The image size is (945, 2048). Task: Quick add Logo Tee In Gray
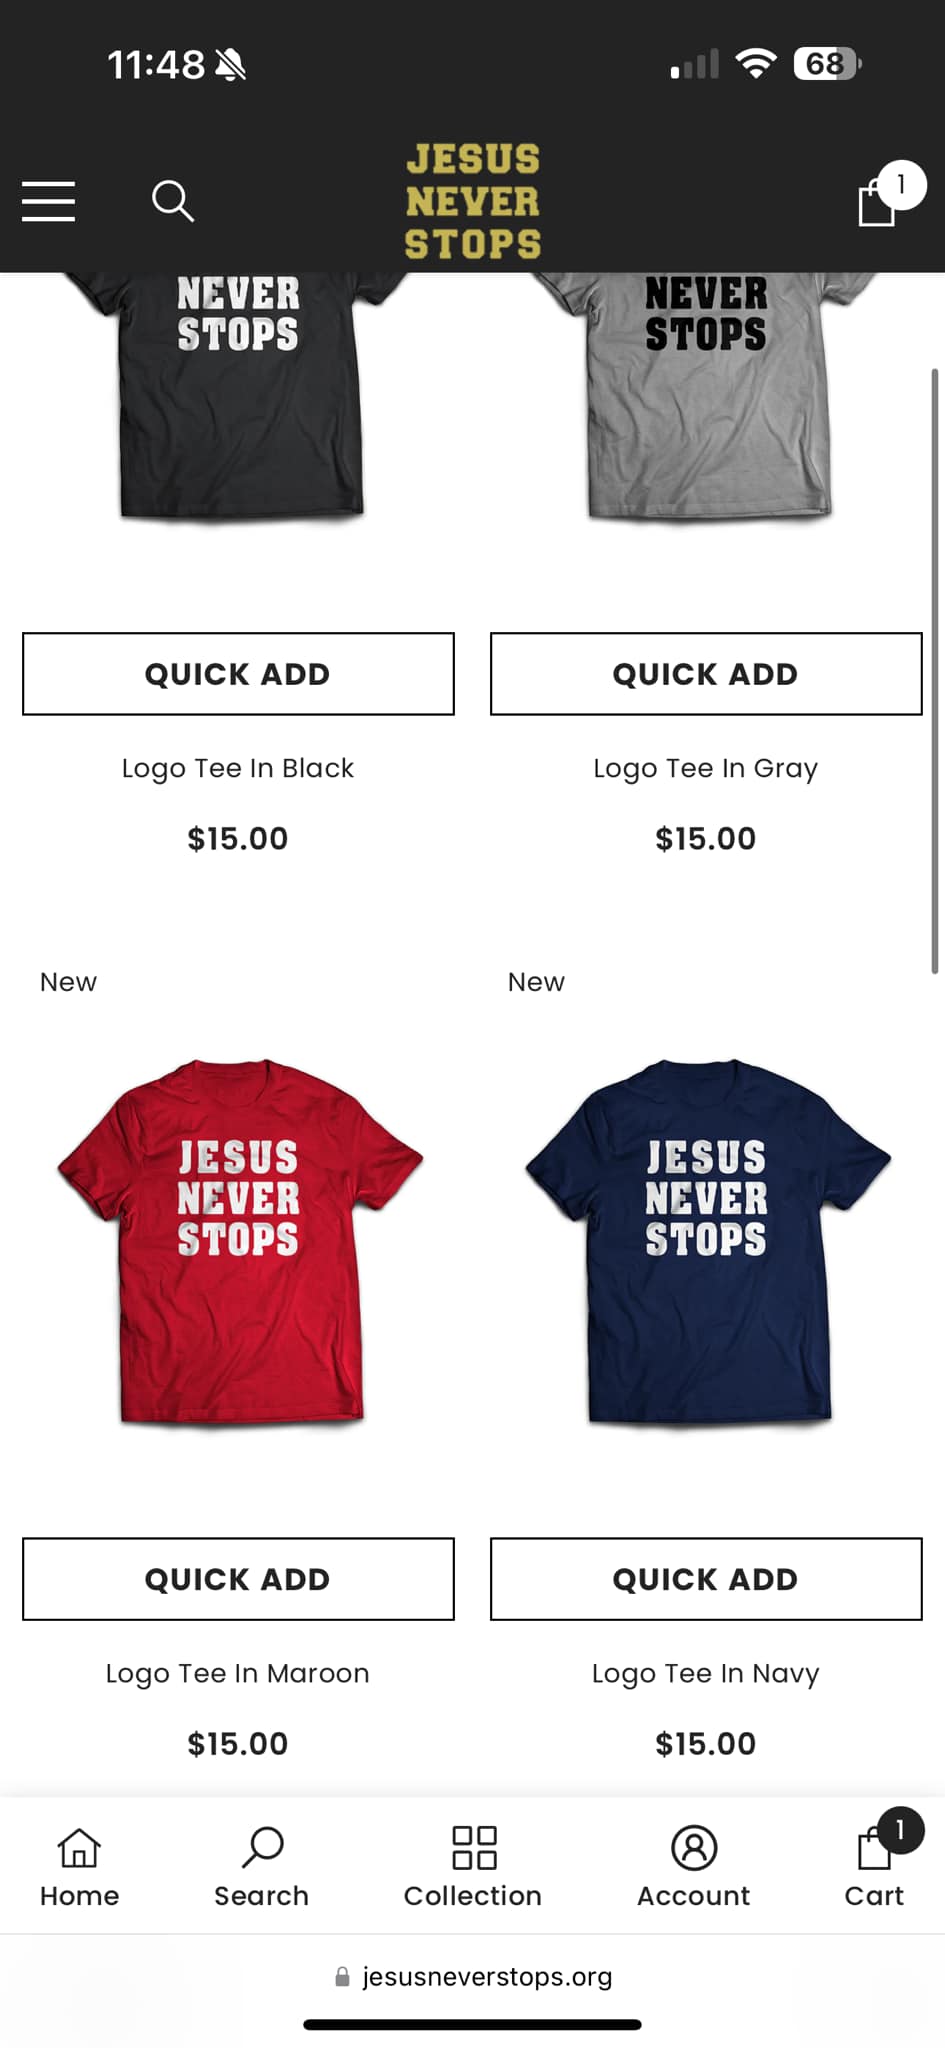[706, 674]
